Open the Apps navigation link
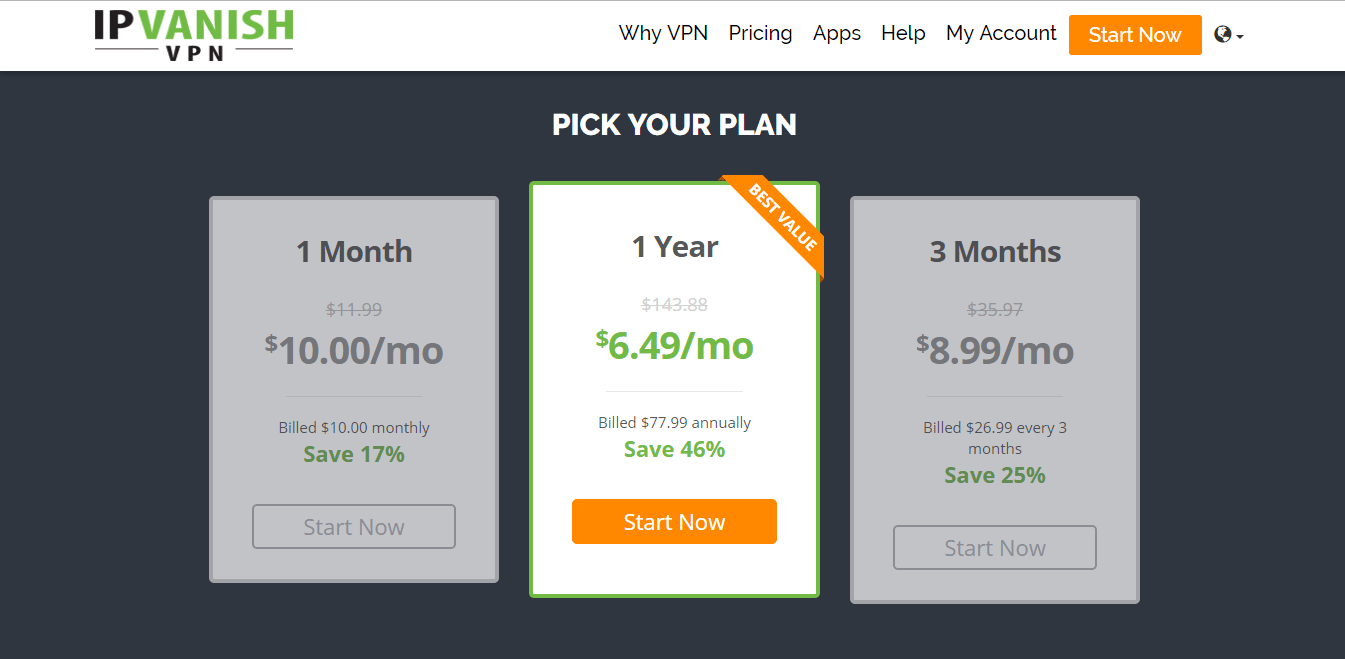The image size is (1345, 659). 837,33
